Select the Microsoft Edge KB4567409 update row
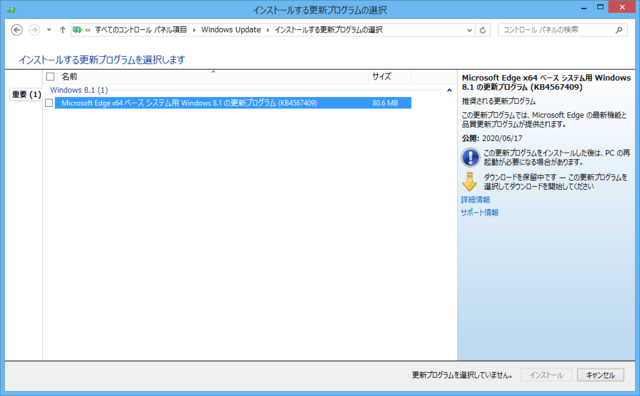640x396 pixels. coord(233,103)
